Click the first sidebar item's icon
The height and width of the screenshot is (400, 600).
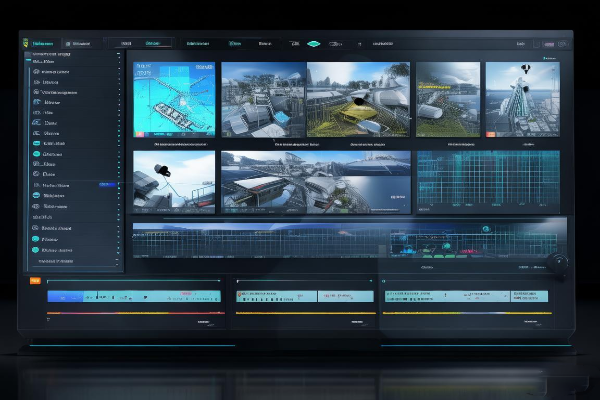36,73
